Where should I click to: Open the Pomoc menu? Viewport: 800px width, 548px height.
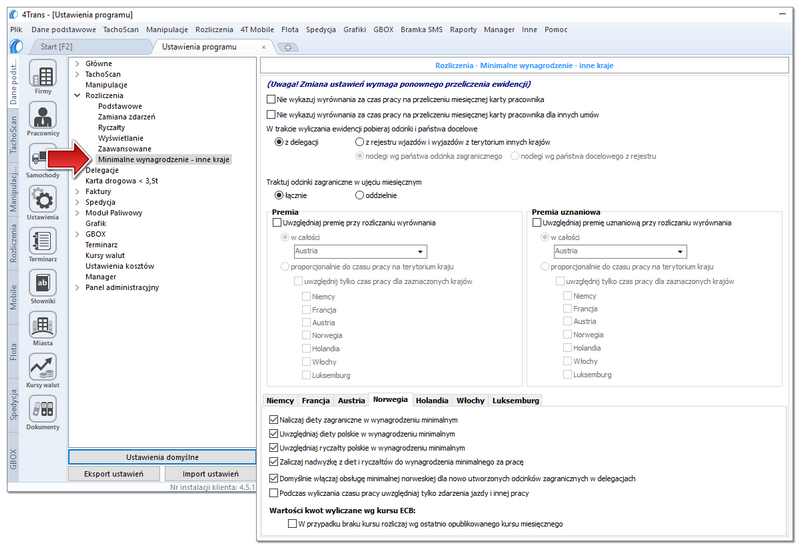click(556, 30)
